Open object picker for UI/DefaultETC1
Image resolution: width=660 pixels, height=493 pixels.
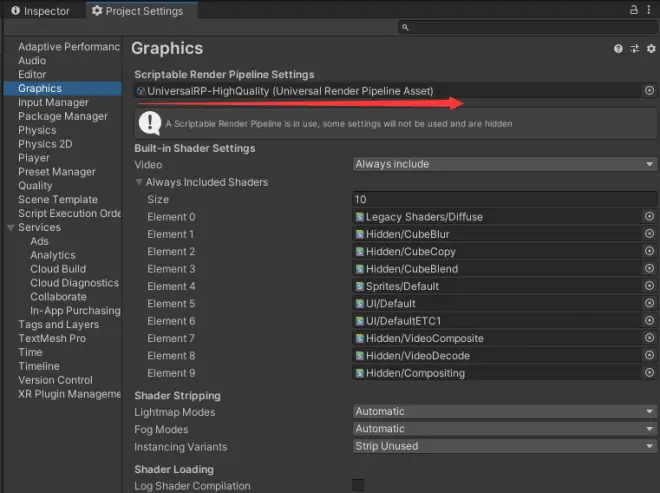click(x=649, y=320)
